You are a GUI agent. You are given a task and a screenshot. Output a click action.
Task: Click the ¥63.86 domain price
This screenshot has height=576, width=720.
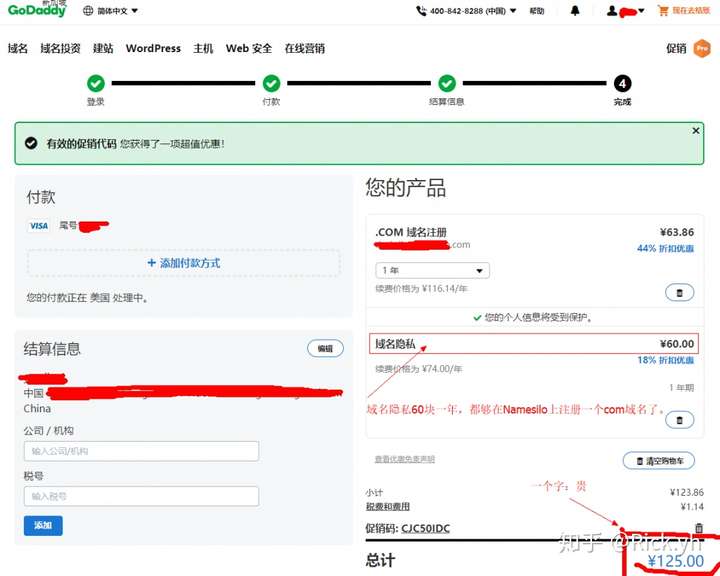coord(677,232)
